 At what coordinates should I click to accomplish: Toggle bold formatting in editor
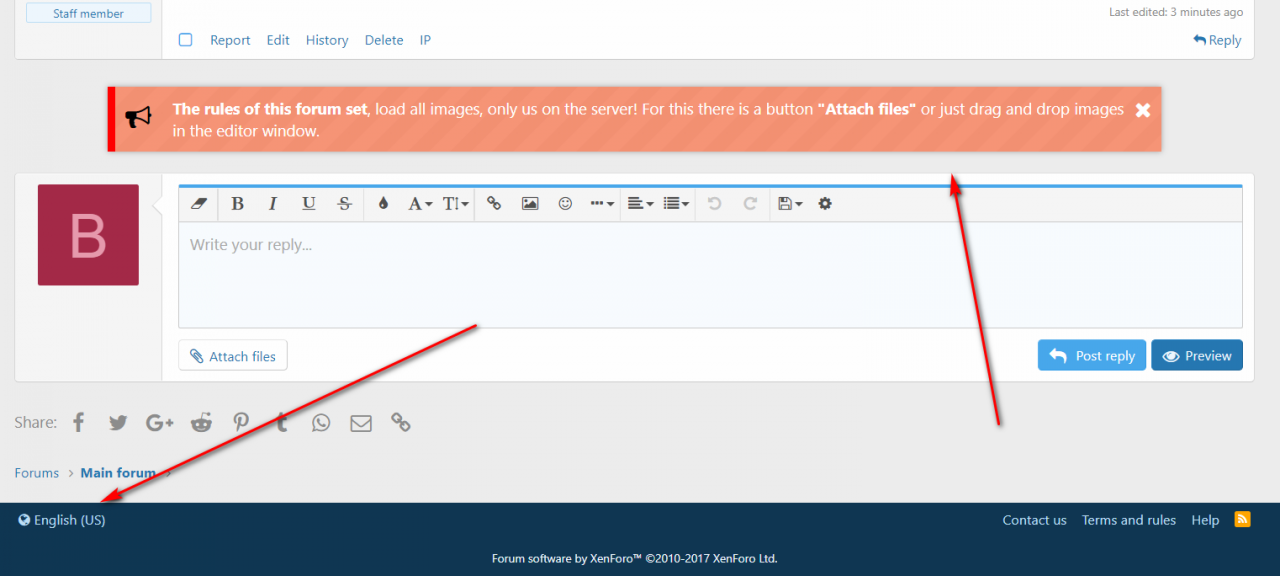coord(238,204)
